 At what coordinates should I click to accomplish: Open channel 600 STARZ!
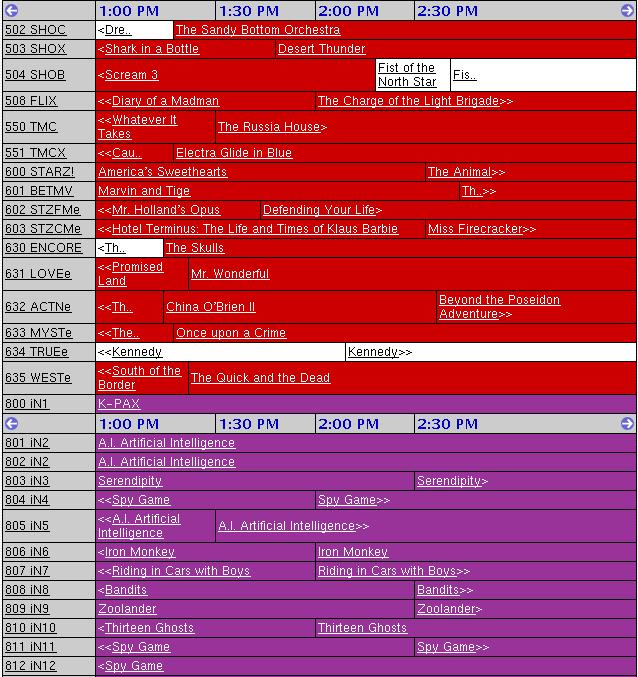[x=39, y=171]
